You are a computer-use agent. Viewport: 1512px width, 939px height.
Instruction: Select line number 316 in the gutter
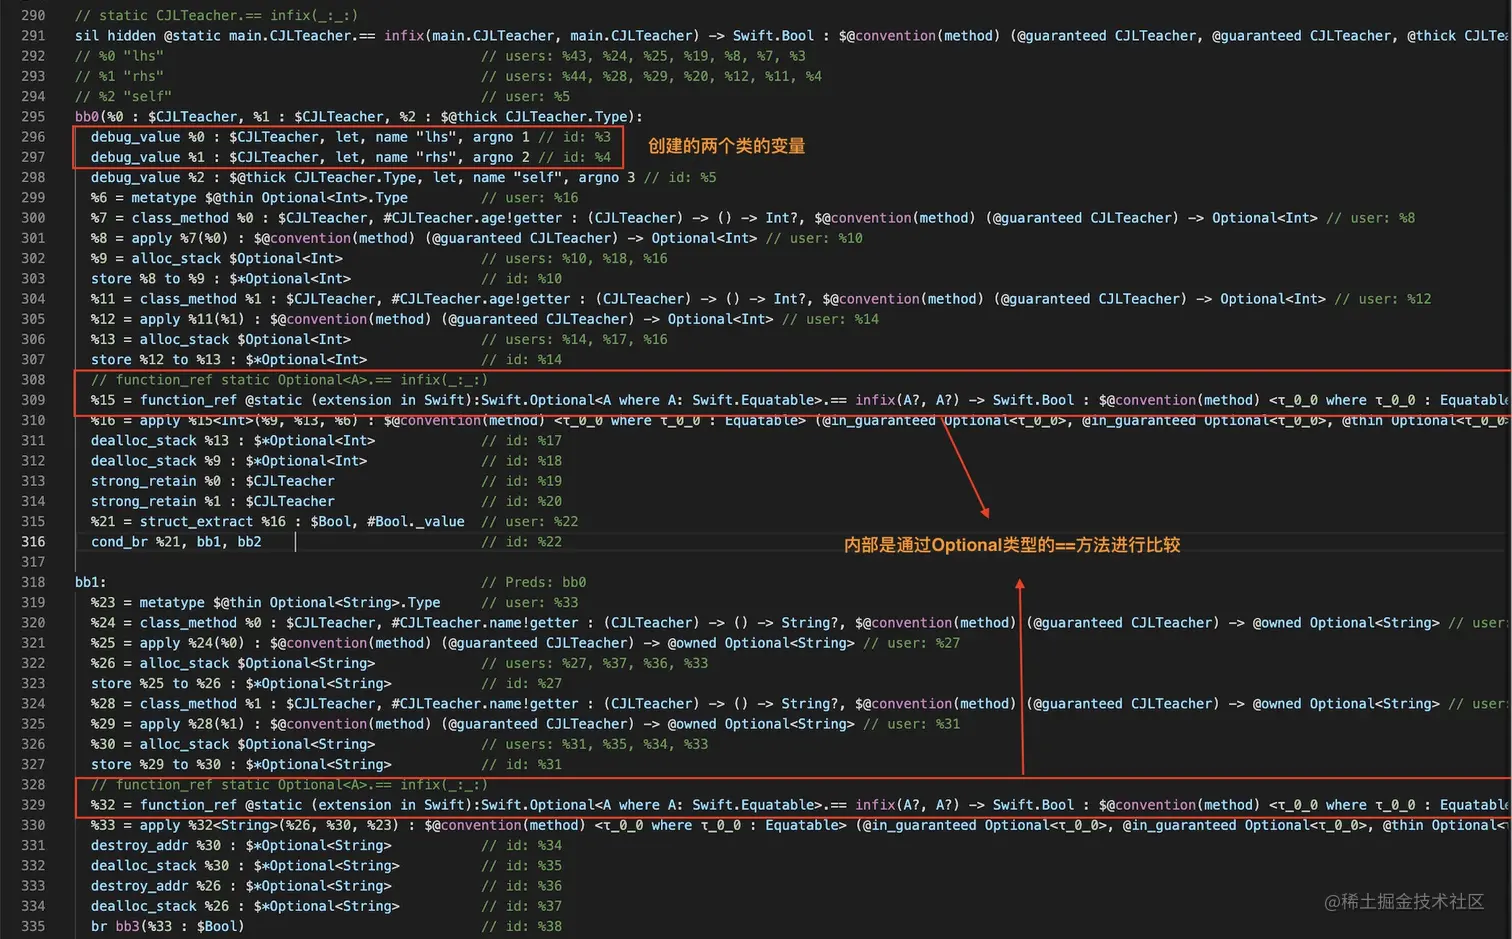pos(33,541)
